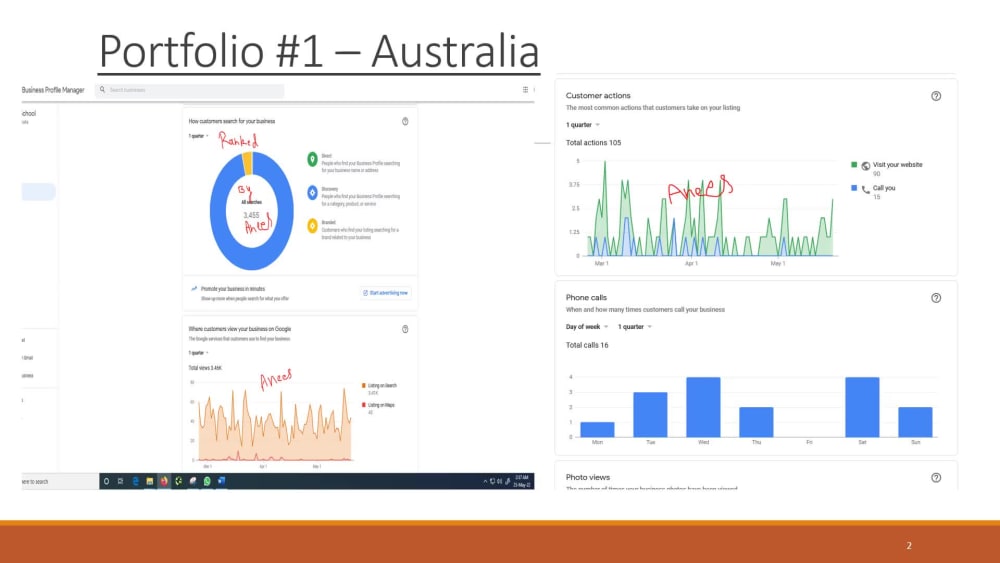This screenshot has height=563, width=1000.
Task: Click the green Direct search pin icon
Action: [312, 159]
